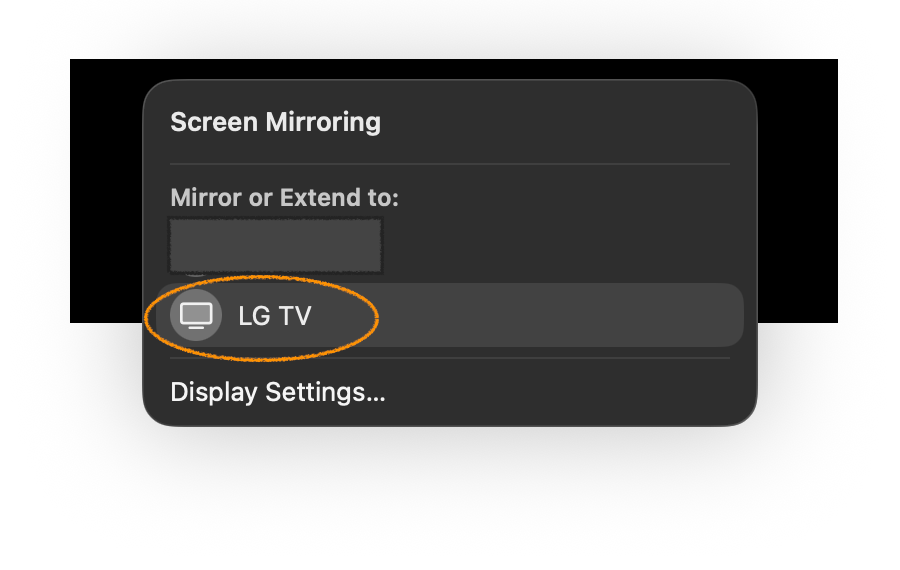The width and height of the screenshot is (900, 570).
Task: Click the LG TV display icon
Action: pyautogui.click(x=196, y=316)
